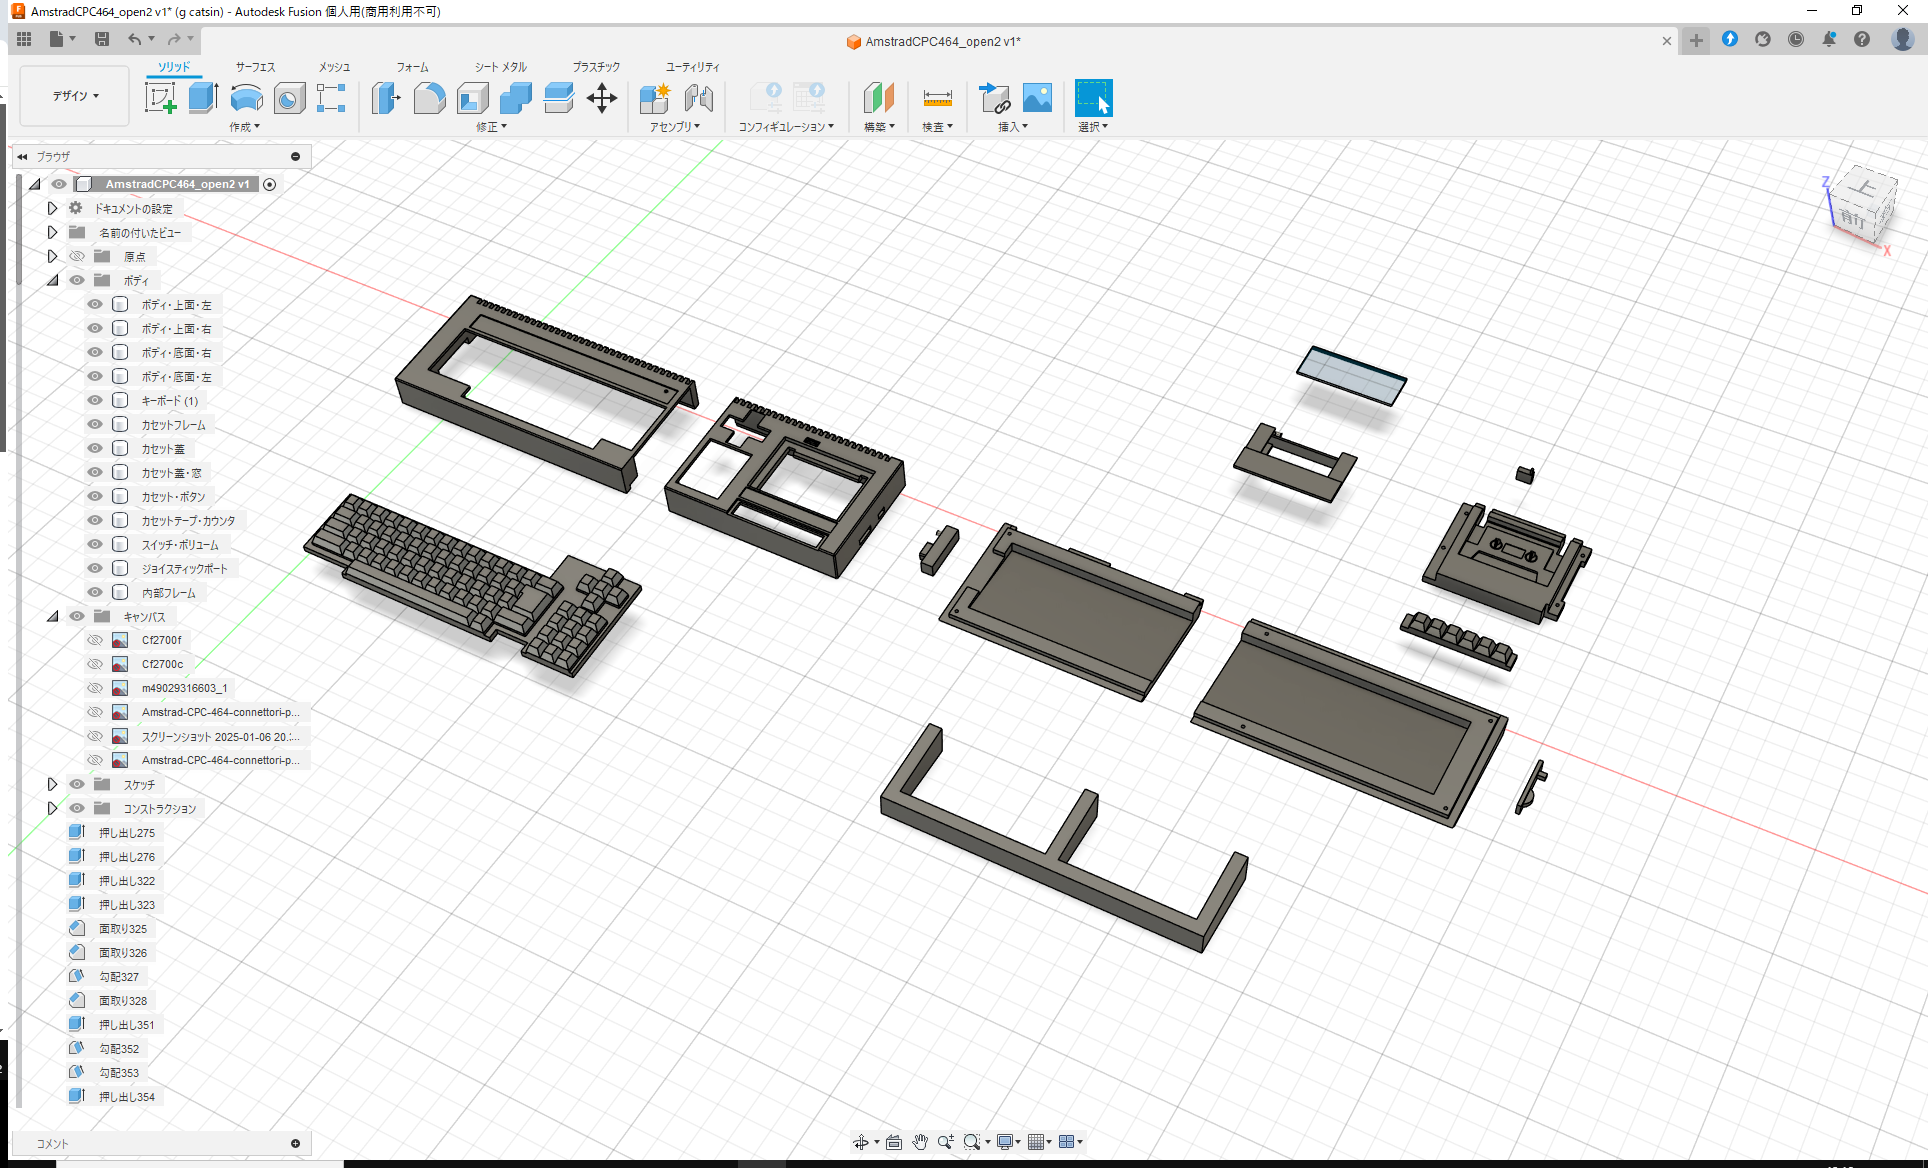Hide the カセットフレーム body visibility
1928x1168 pixels.
pyautogui.click(x=94, y=424)
